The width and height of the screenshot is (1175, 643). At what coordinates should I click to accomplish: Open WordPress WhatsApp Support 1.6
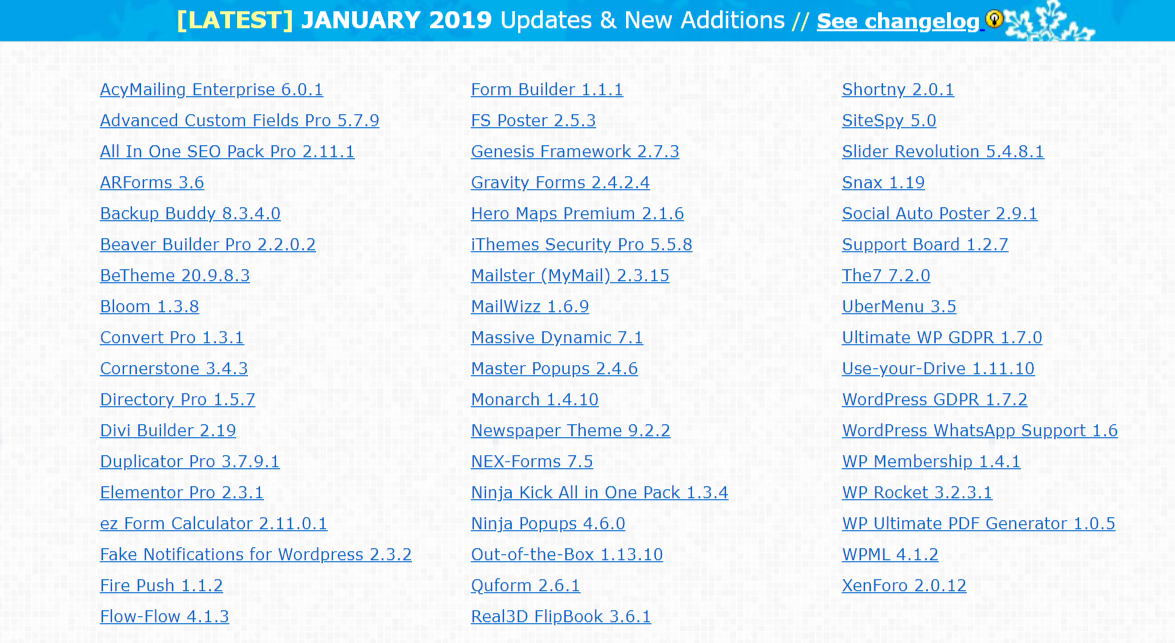point(979,430)
